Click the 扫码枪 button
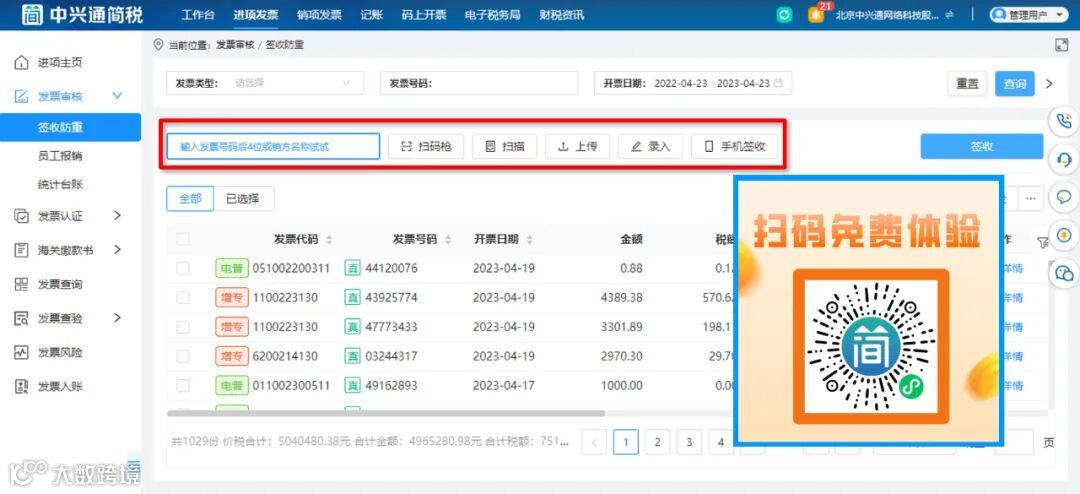This screenshot has width=1080, height=494. click(x=426, y=146)
